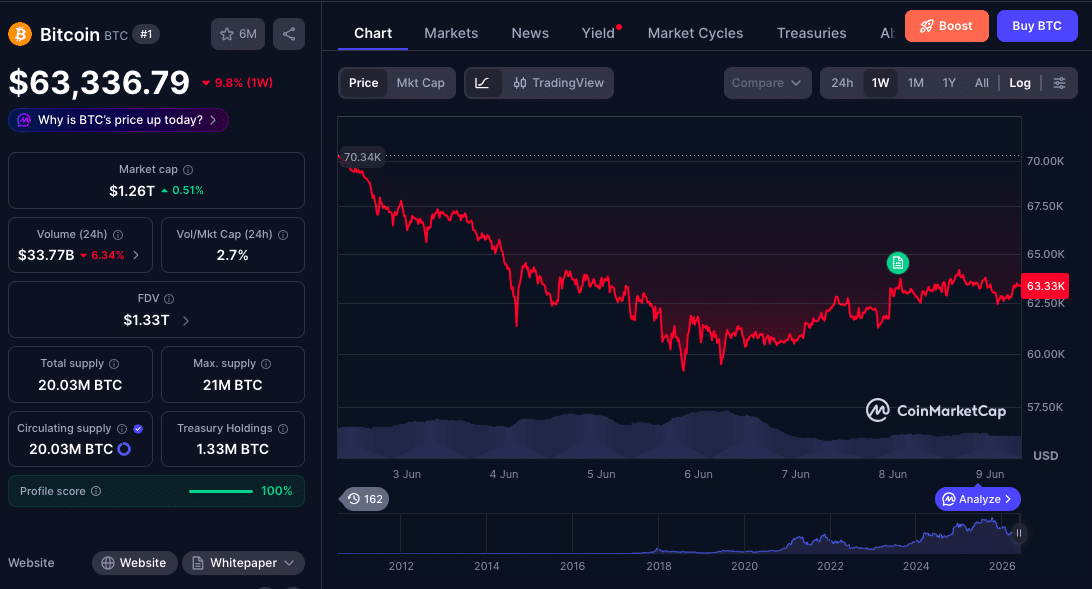Select the 1W time range
This screenshot has height=589, width=1092.
(x=880, y=83)
